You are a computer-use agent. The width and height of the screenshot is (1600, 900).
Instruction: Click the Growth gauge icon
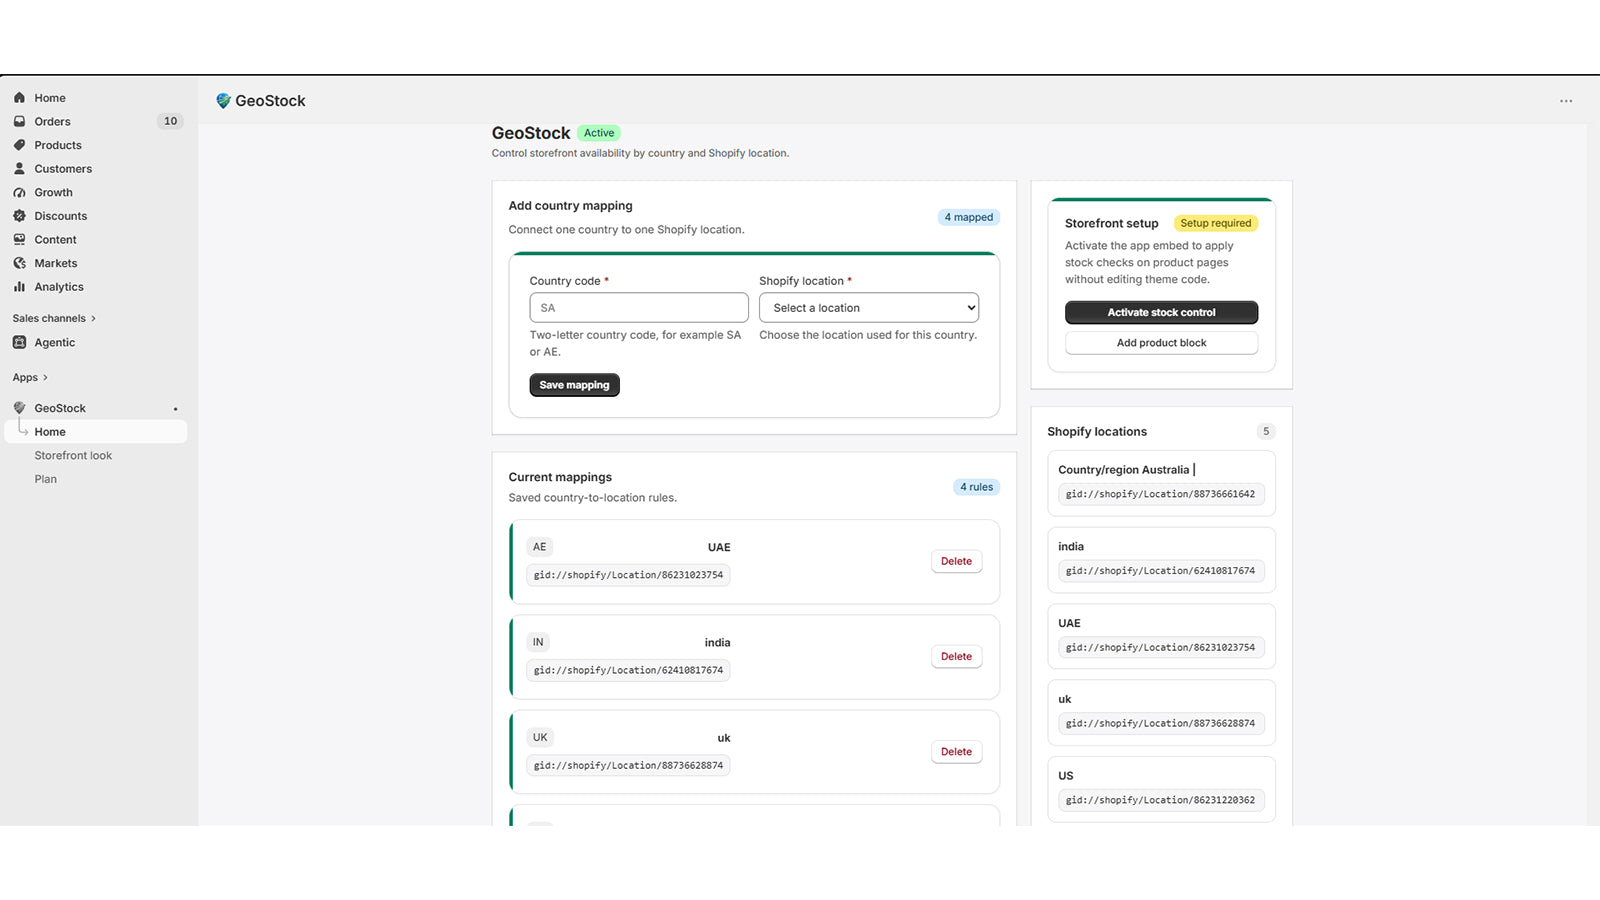click(19, 192)
